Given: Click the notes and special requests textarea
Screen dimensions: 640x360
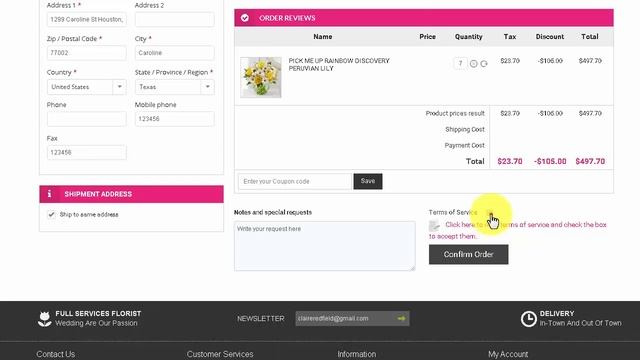Looking at the screenshot, I should point(325,246).
